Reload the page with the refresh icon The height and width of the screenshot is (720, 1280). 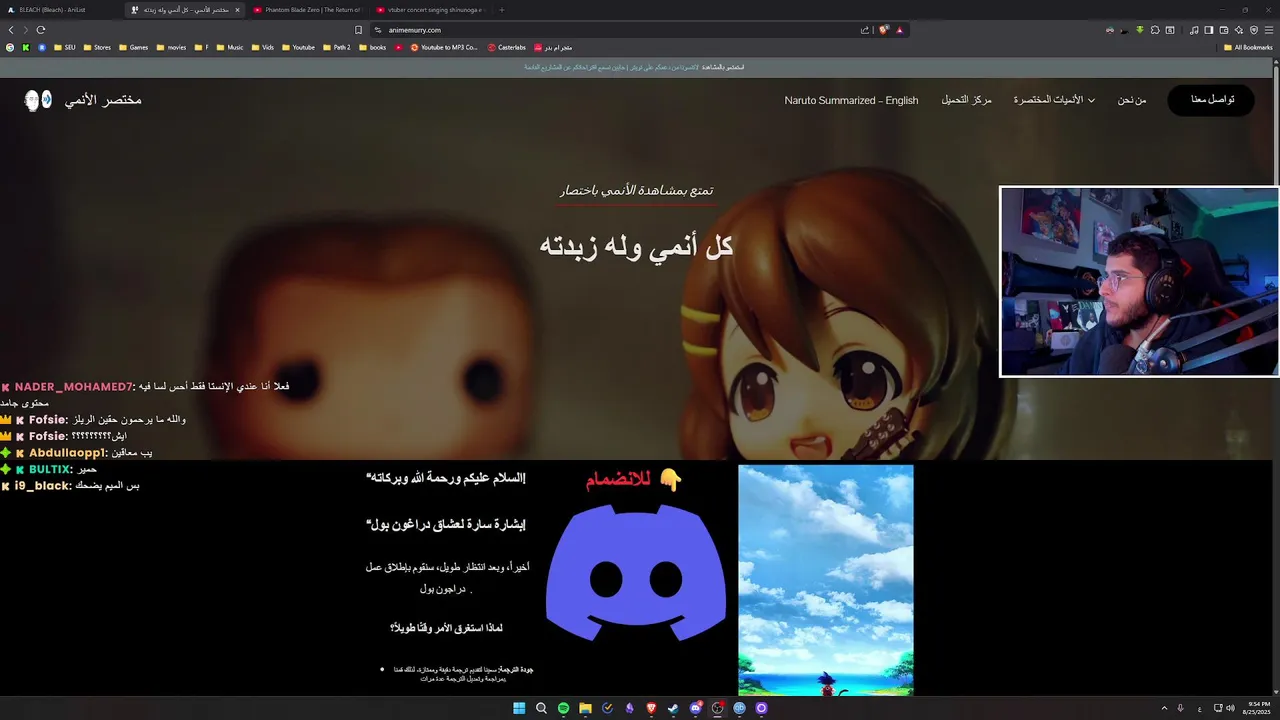[x=41, y=30]
